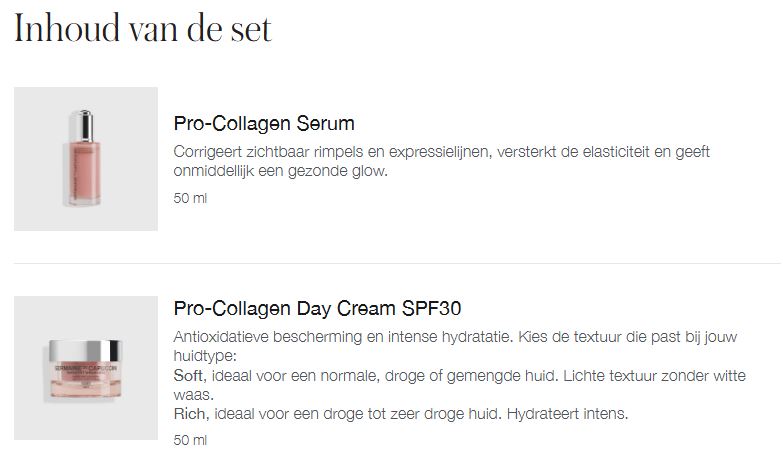Open the Pro-Collagen Day Cream SPF30 title
This screenshot has width=783, height=460.
tap(317, 308)
